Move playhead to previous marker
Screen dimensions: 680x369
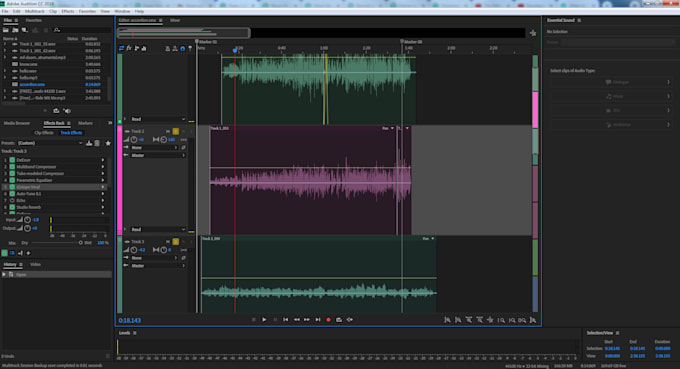[x=286, y=320]
